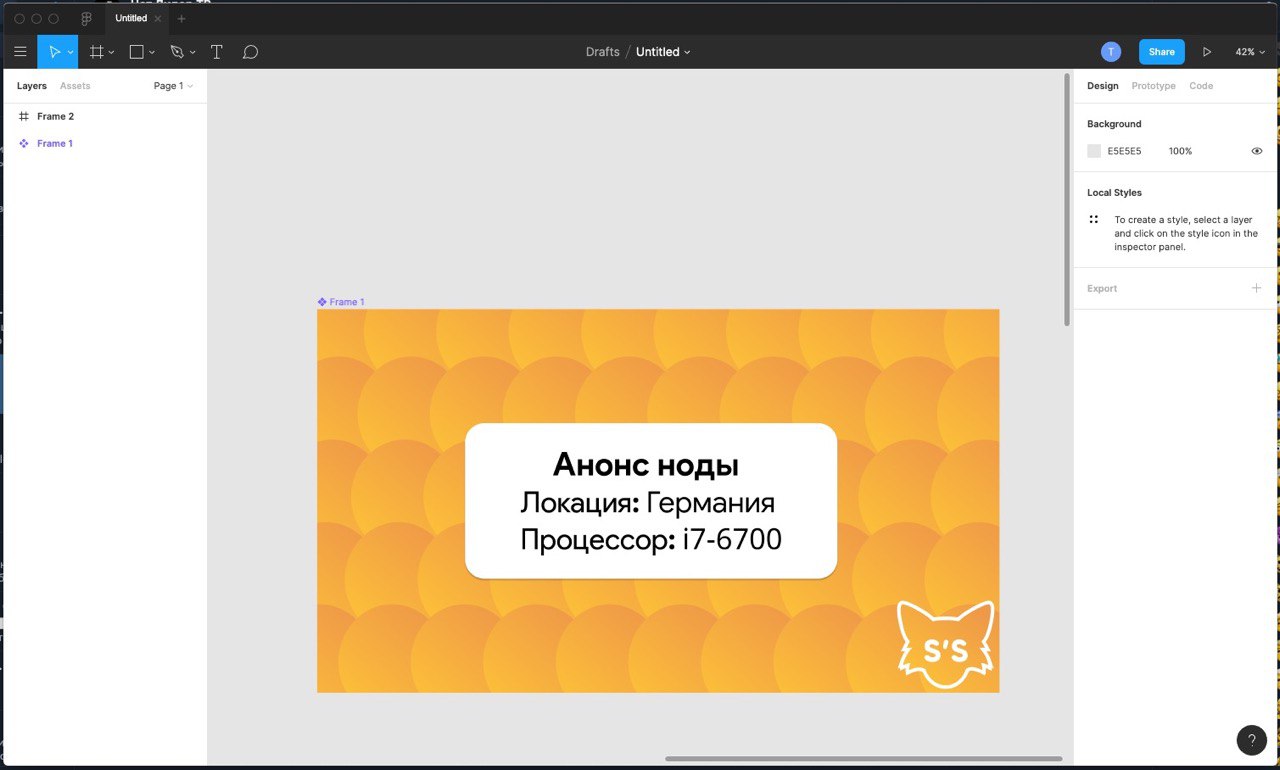
Task: Click the canvas vertical scrollbar
Action: click(1067, 199)
